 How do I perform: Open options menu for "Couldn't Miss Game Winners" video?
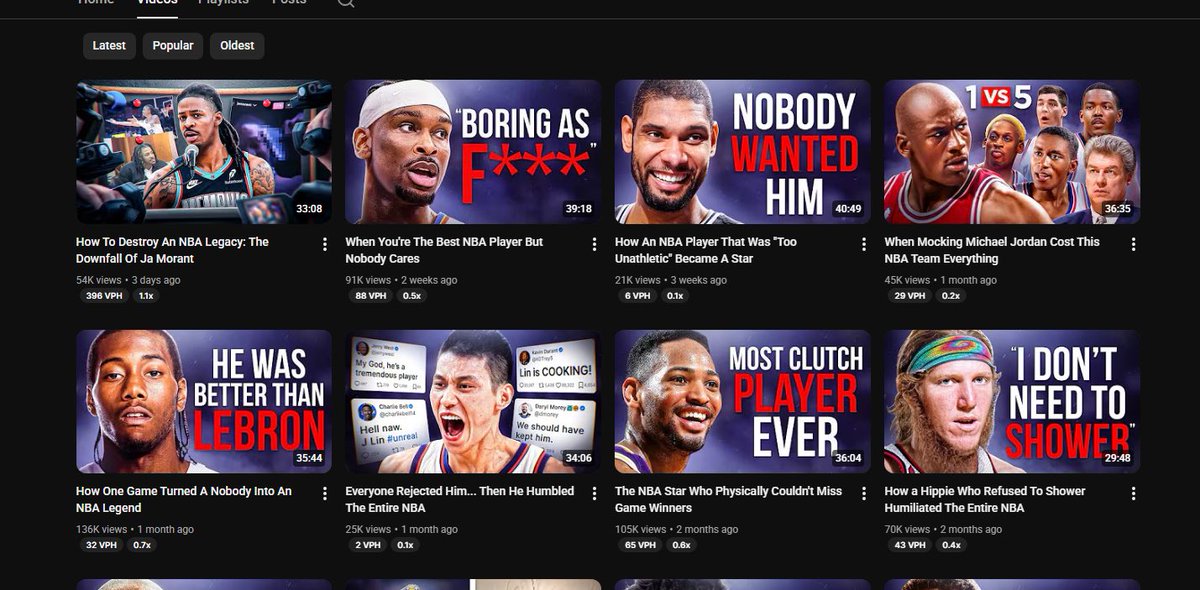pyautogui.click(x=863, y=493)
